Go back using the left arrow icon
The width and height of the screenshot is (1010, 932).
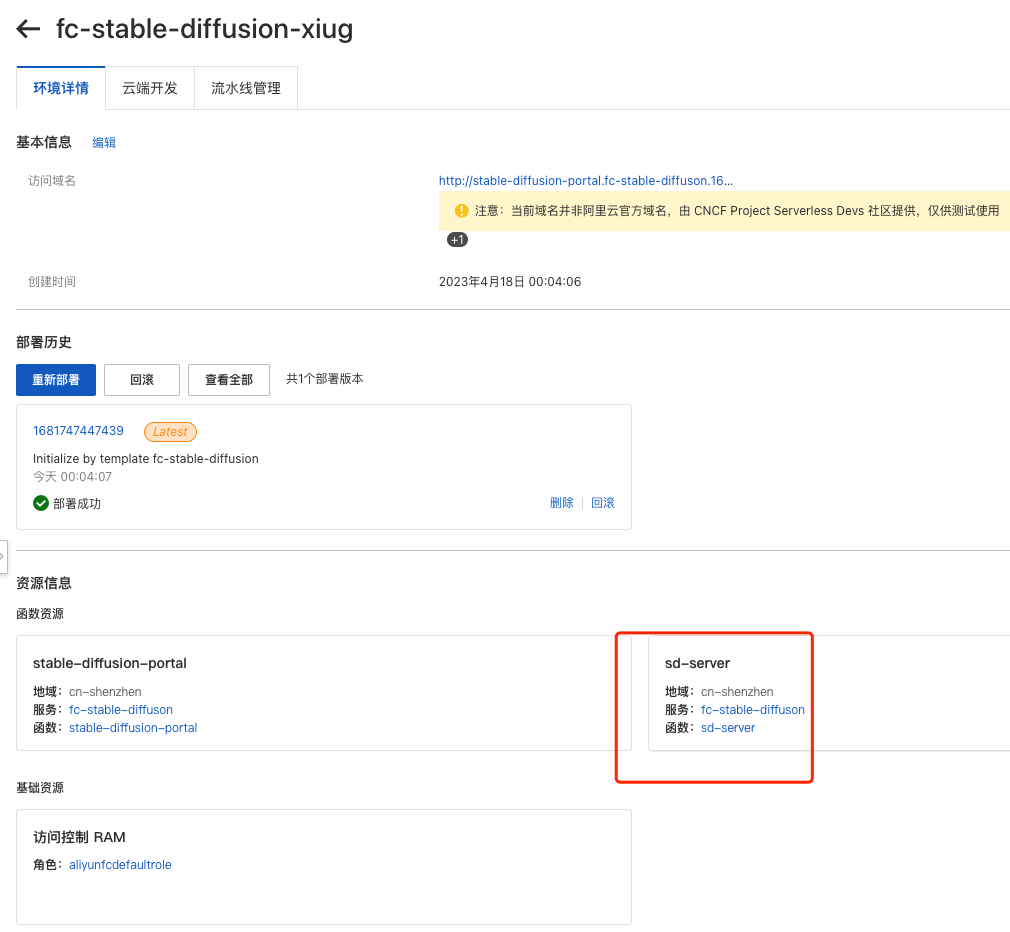pos(28,29)
